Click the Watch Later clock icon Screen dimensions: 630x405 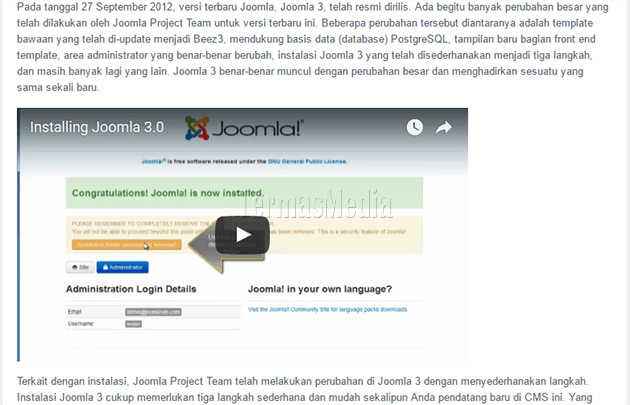[x=415, y=127]
